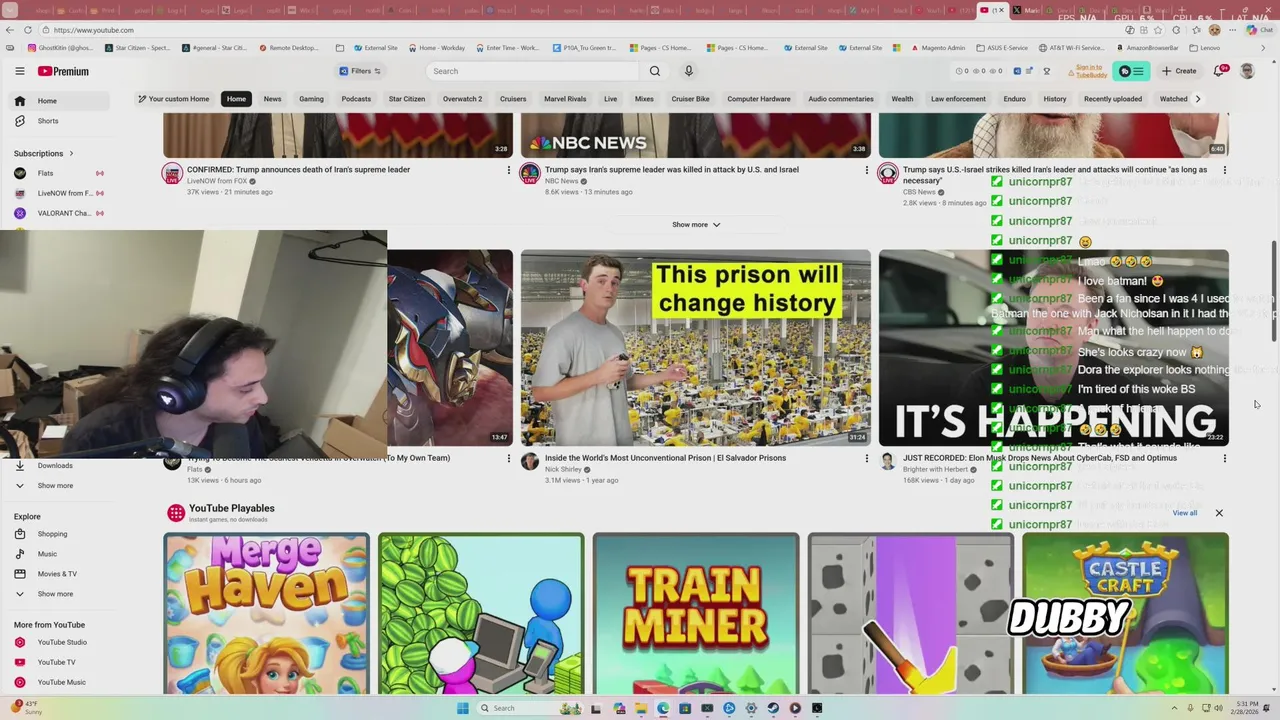Open the Filters dropdown
Viewport: 1280px width, 720px height.
[360, 71]
